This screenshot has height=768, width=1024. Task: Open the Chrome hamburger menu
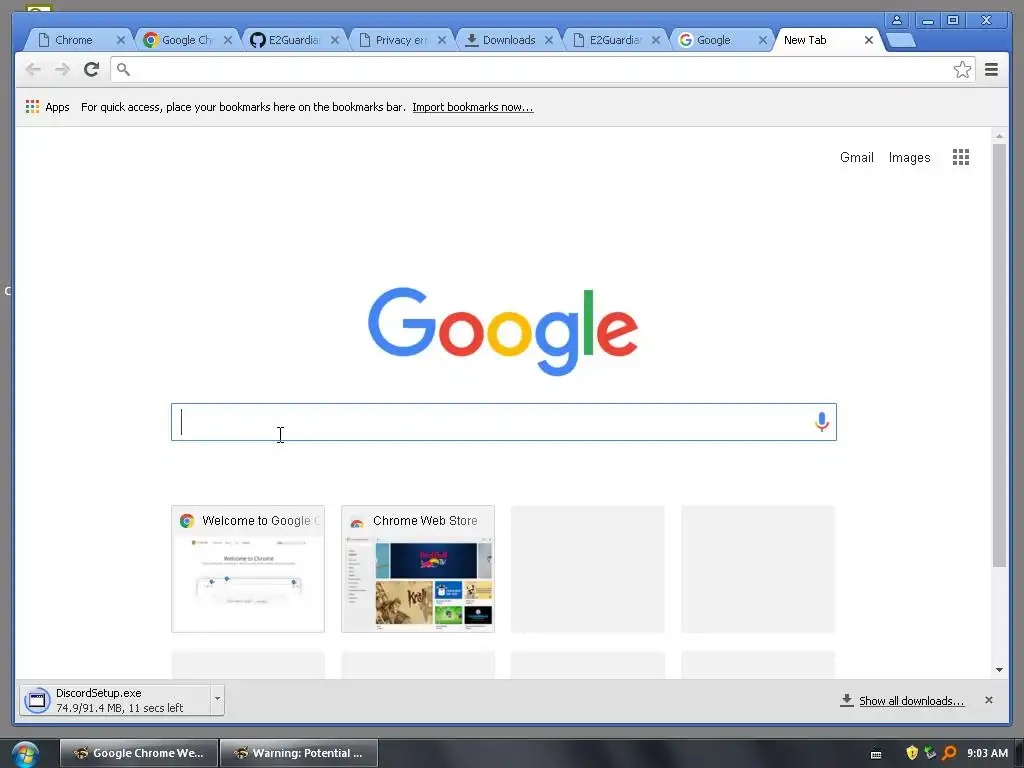point(991,69)
